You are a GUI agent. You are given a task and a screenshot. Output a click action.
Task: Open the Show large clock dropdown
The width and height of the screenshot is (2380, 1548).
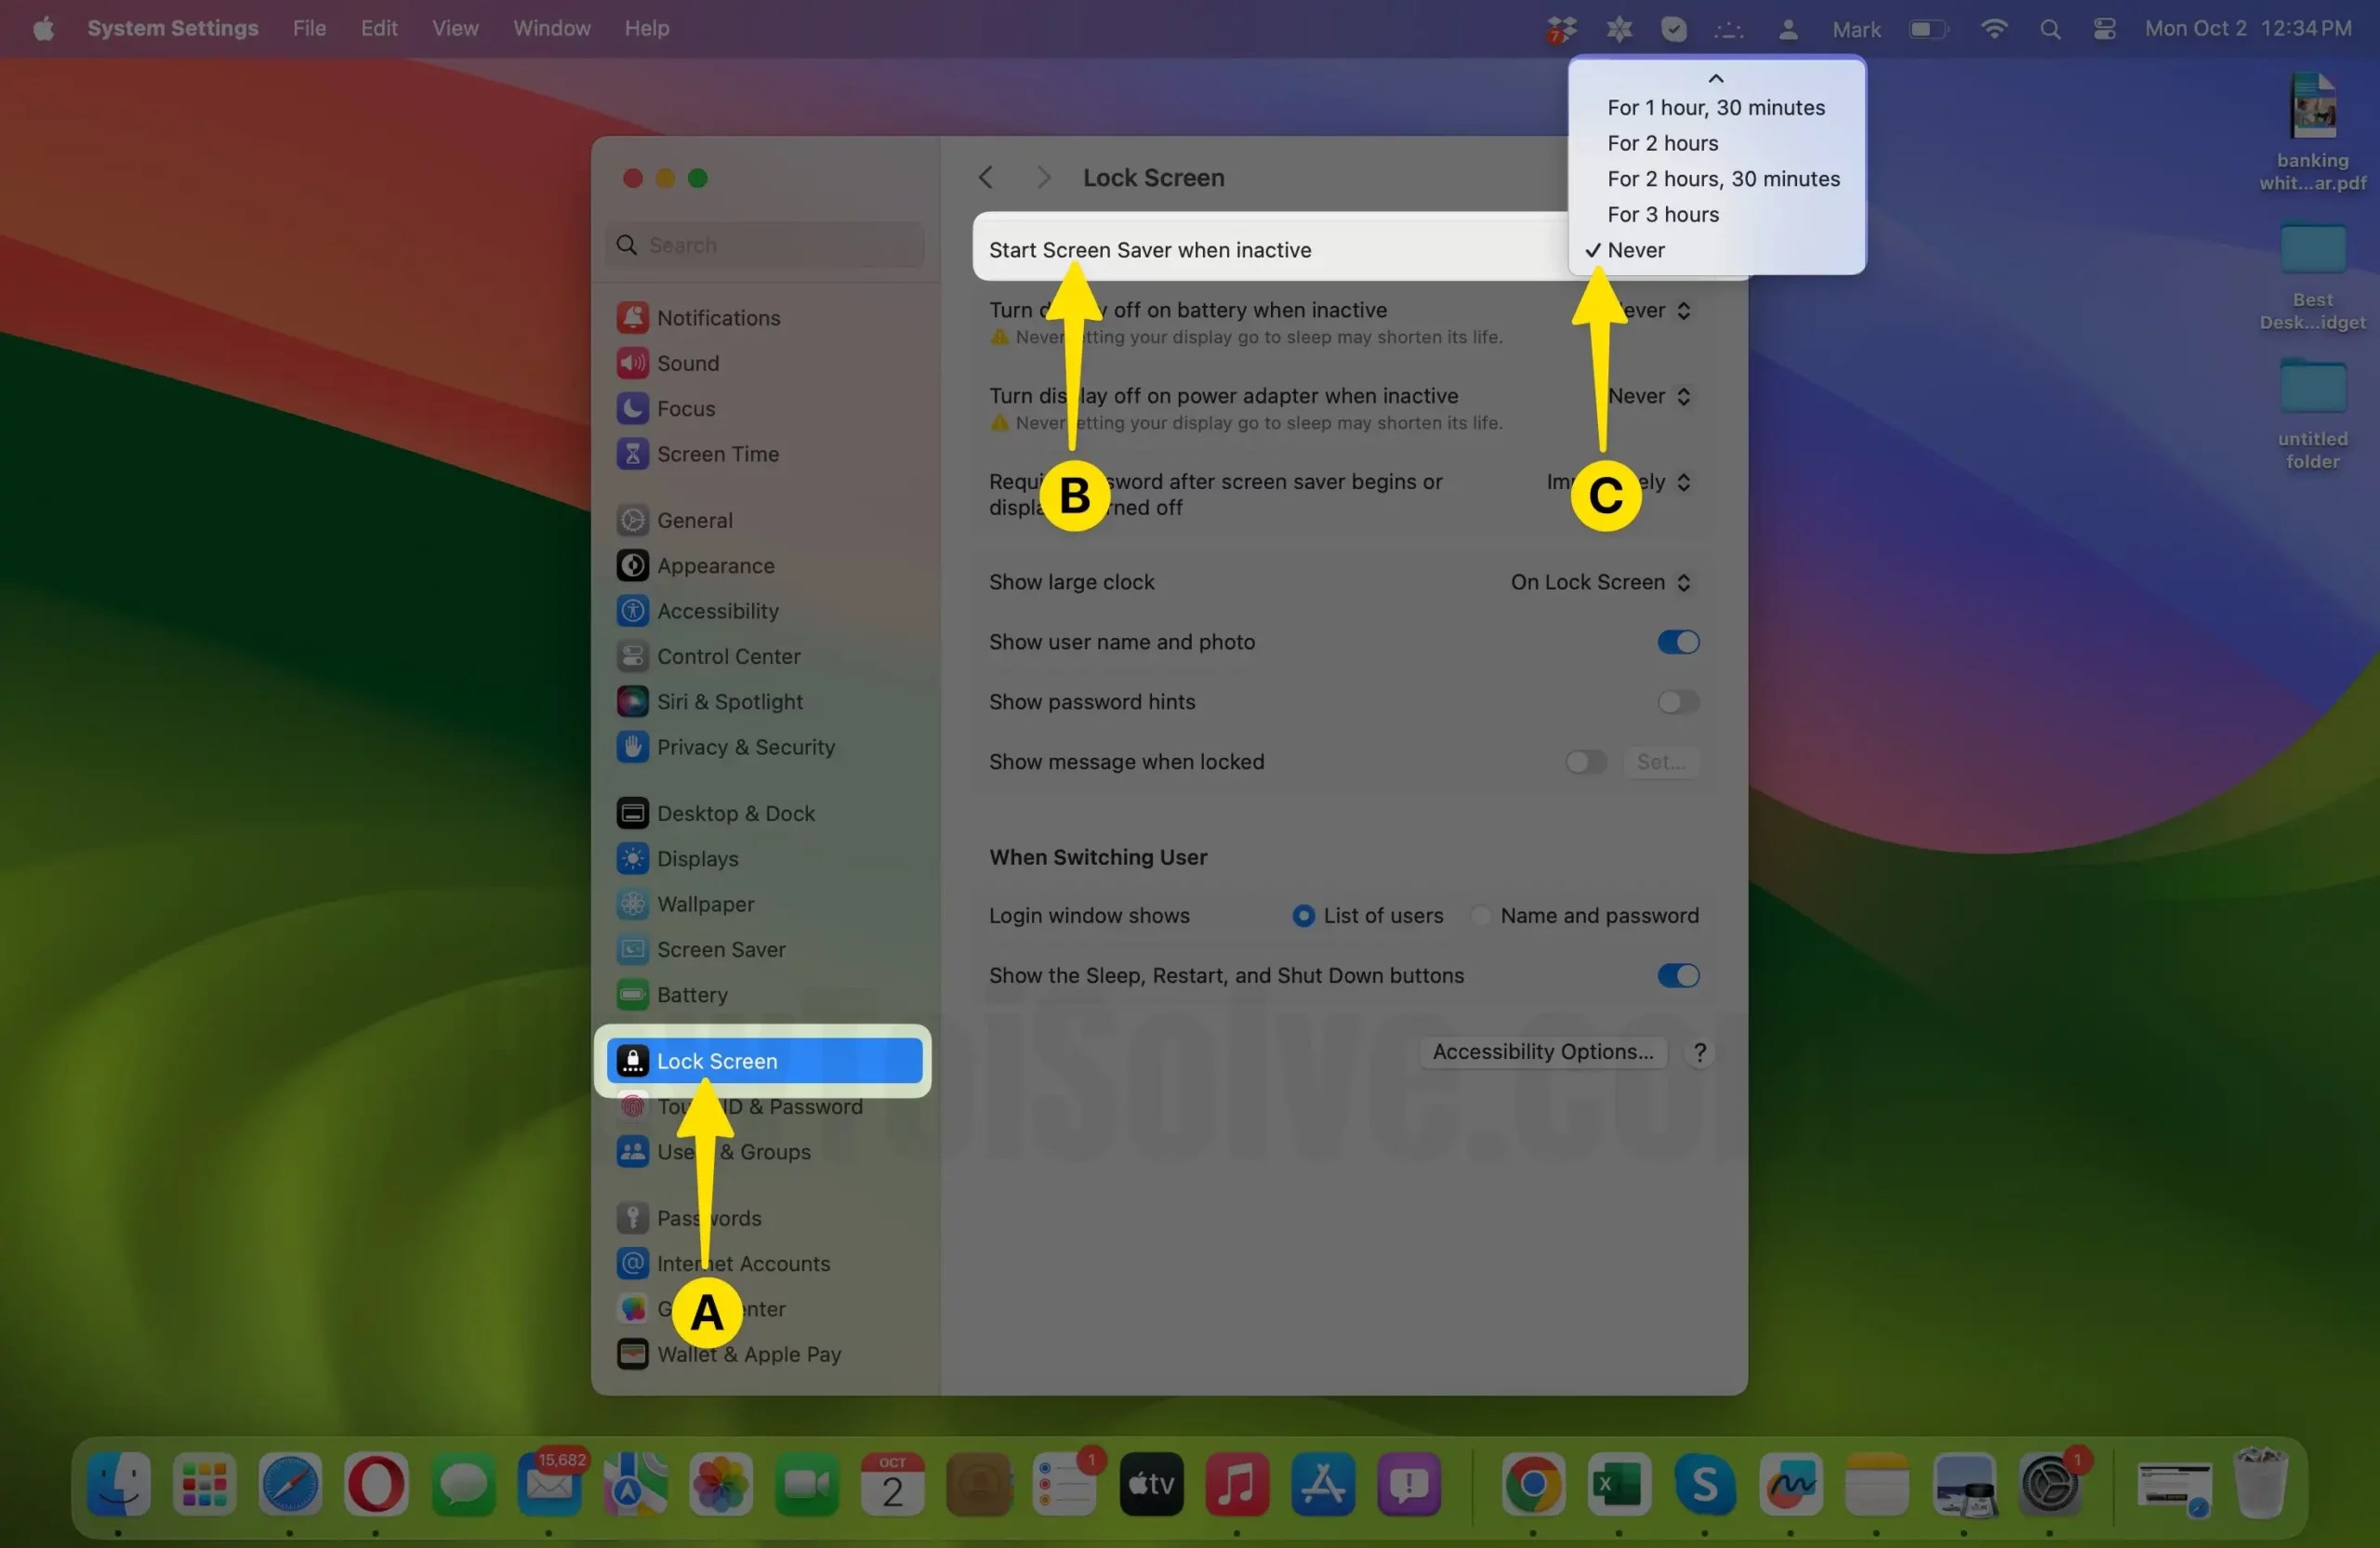click(x=1599, y=582)
